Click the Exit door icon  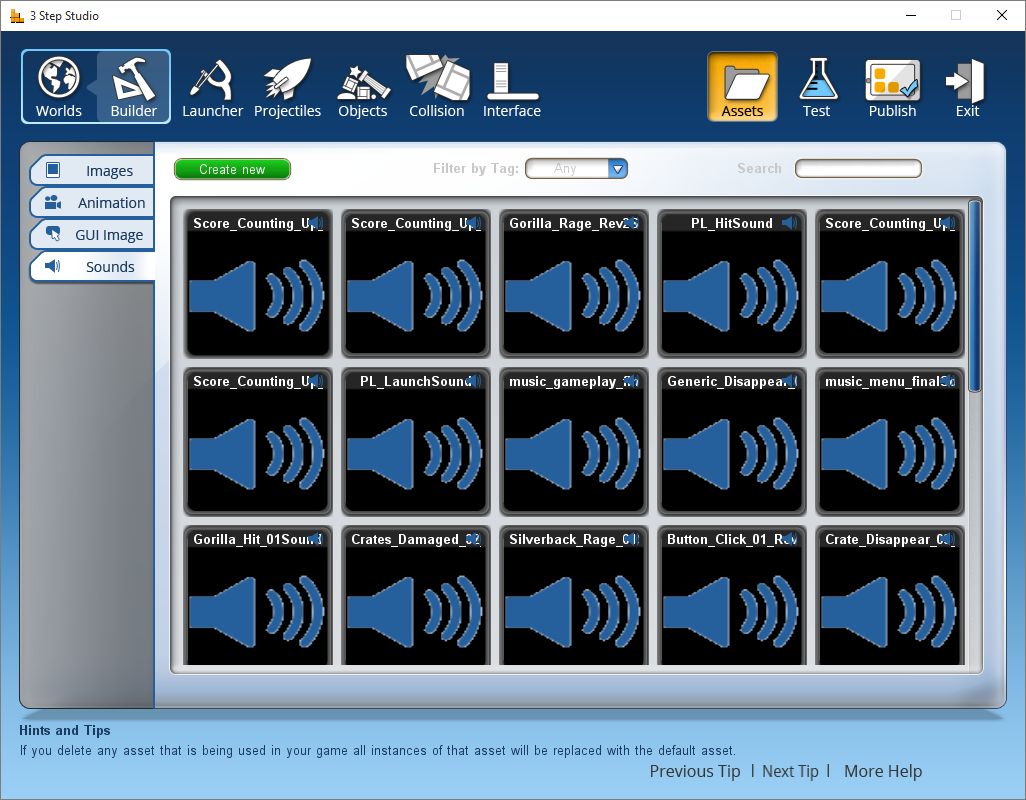click(x=966, y=79)
